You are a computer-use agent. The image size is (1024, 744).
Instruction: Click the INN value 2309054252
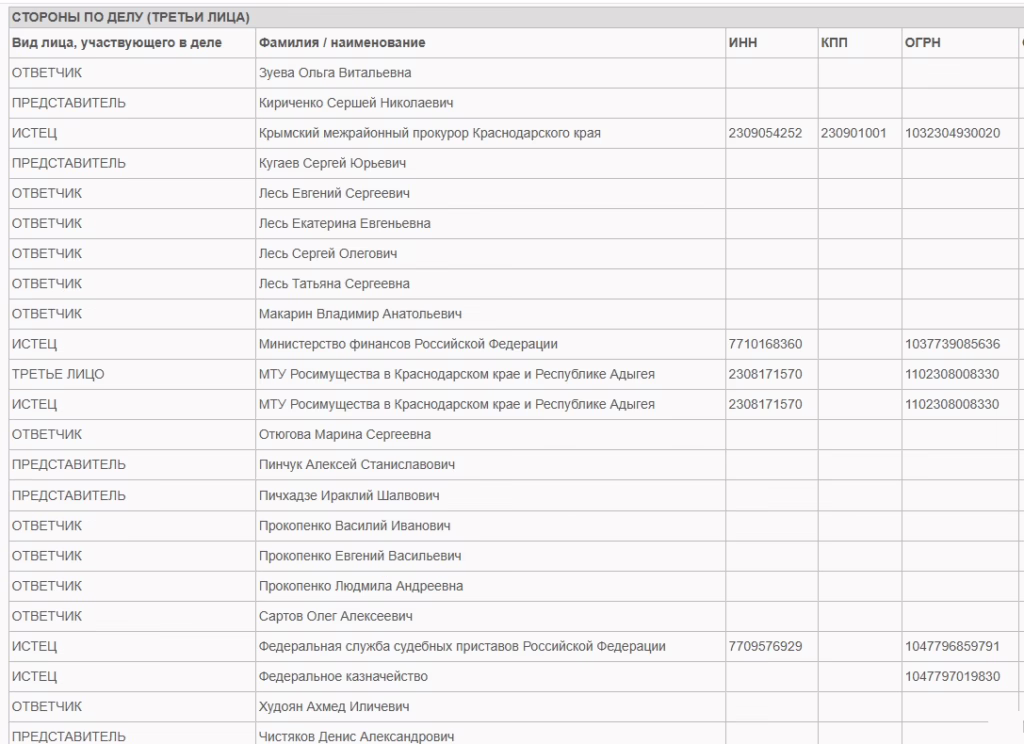[765, 133]
